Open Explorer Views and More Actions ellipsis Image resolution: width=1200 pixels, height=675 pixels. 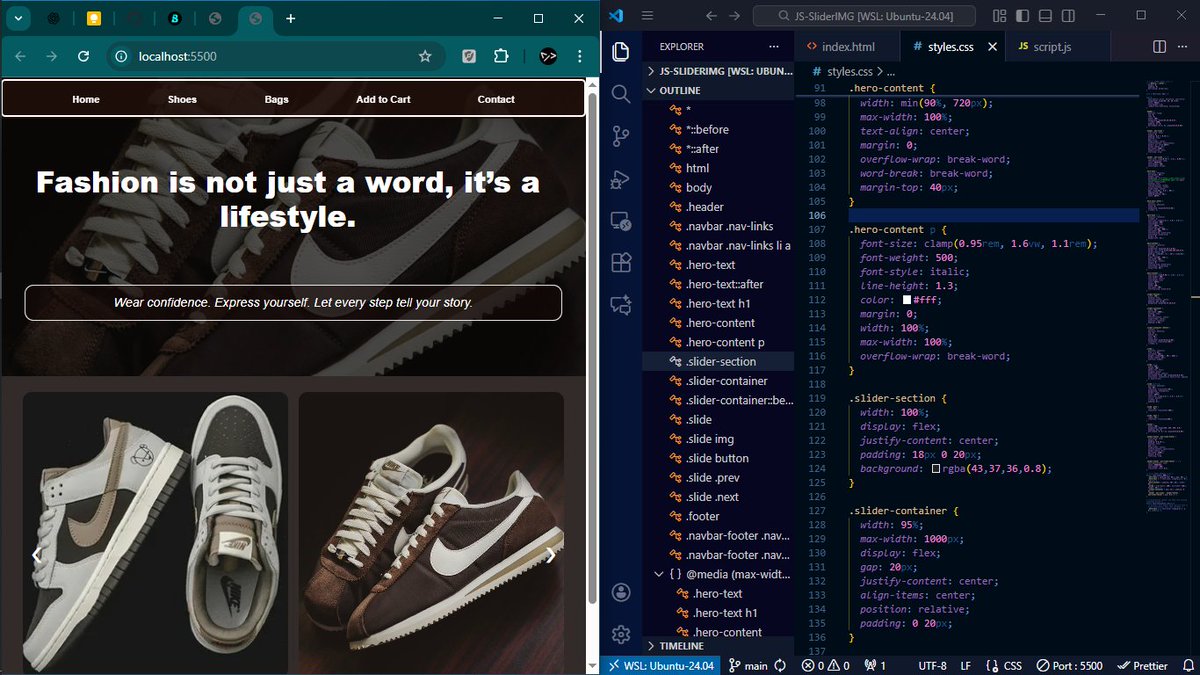pyautogui.click(x=774, y=46)
